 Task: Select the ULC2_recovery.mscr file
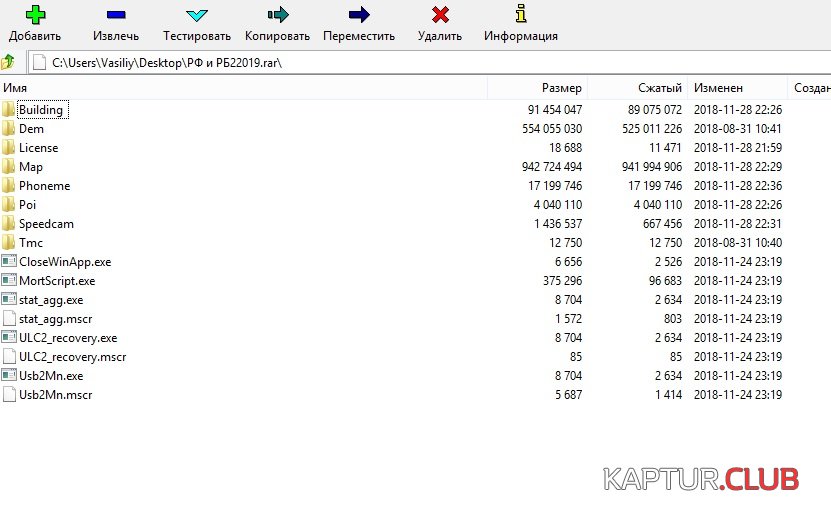[72, 357]
